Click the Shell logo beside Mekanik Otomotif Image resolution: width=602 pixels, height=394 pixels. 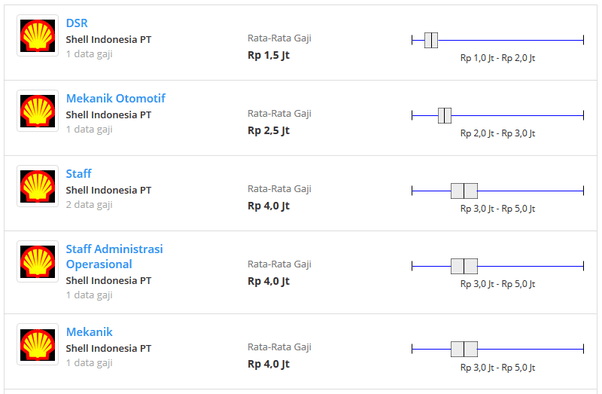point(38,111)
